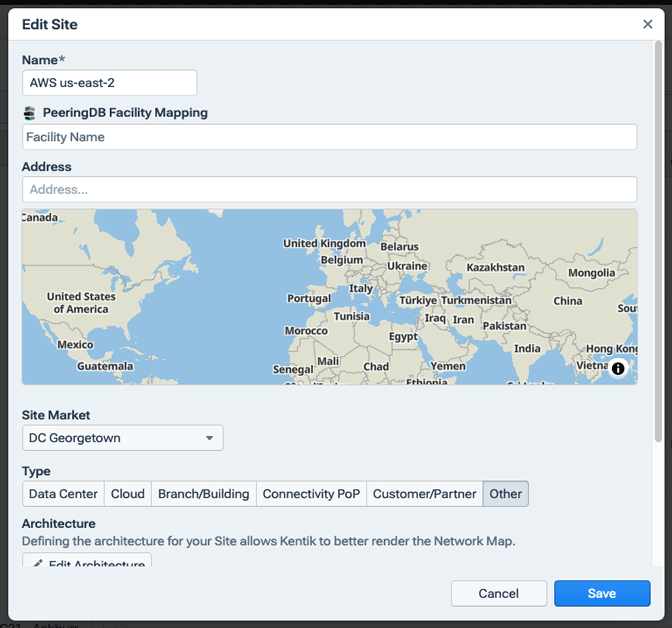Click Turkmenistan label on the map
Screen dimensions: 672x628
(x=476, y=300)
